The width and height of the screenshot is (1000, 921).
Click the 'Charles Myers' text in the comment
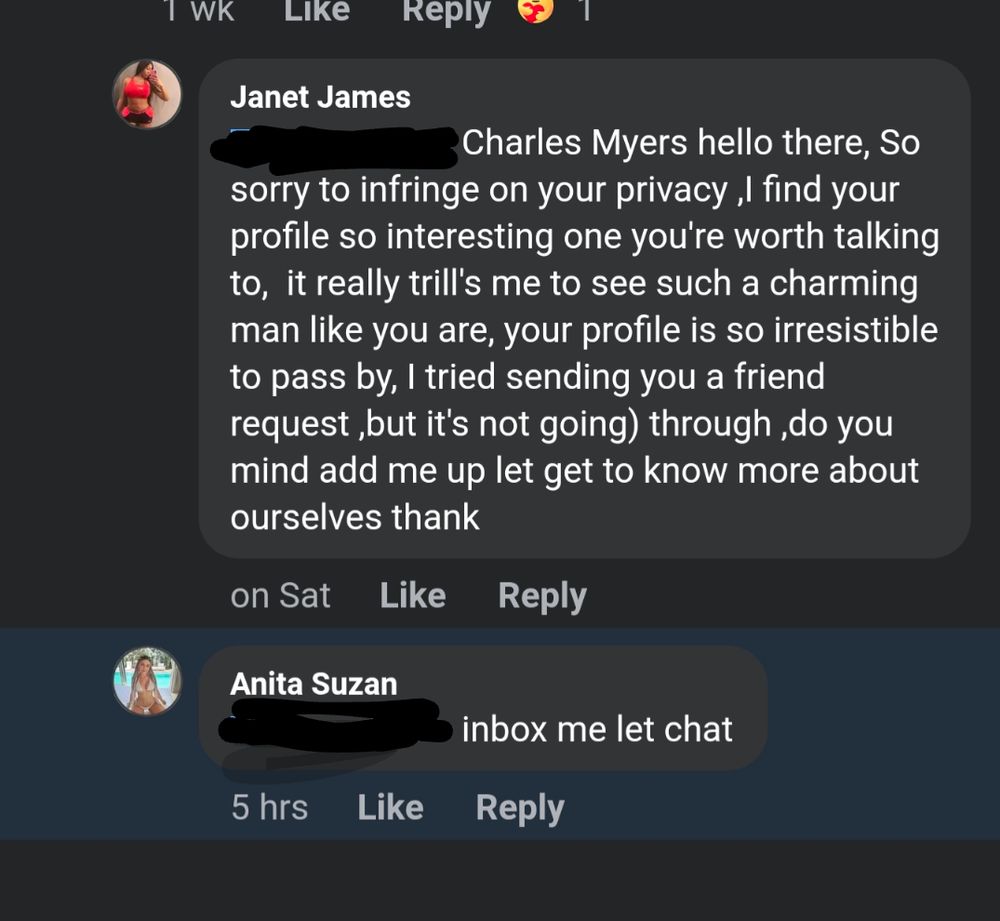[x=575, y=143]
